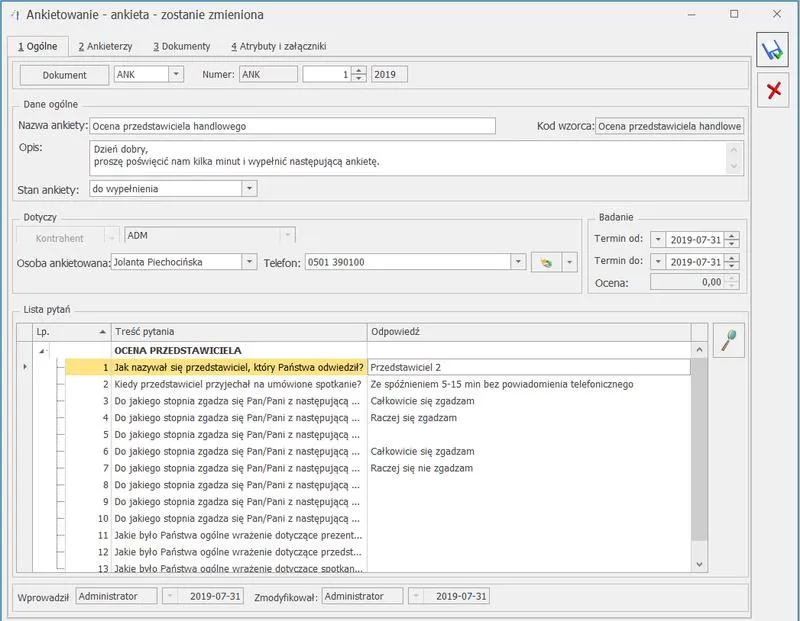Open the Osoba ankietowana dropdown
This screenshot has width=800, height=621.
click(249, 262)
